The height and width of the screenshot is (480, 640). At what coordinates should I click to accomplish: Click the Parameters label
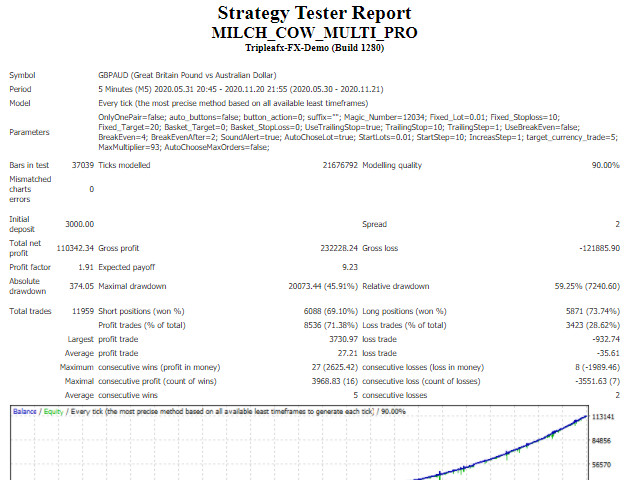tap(29, 132)
